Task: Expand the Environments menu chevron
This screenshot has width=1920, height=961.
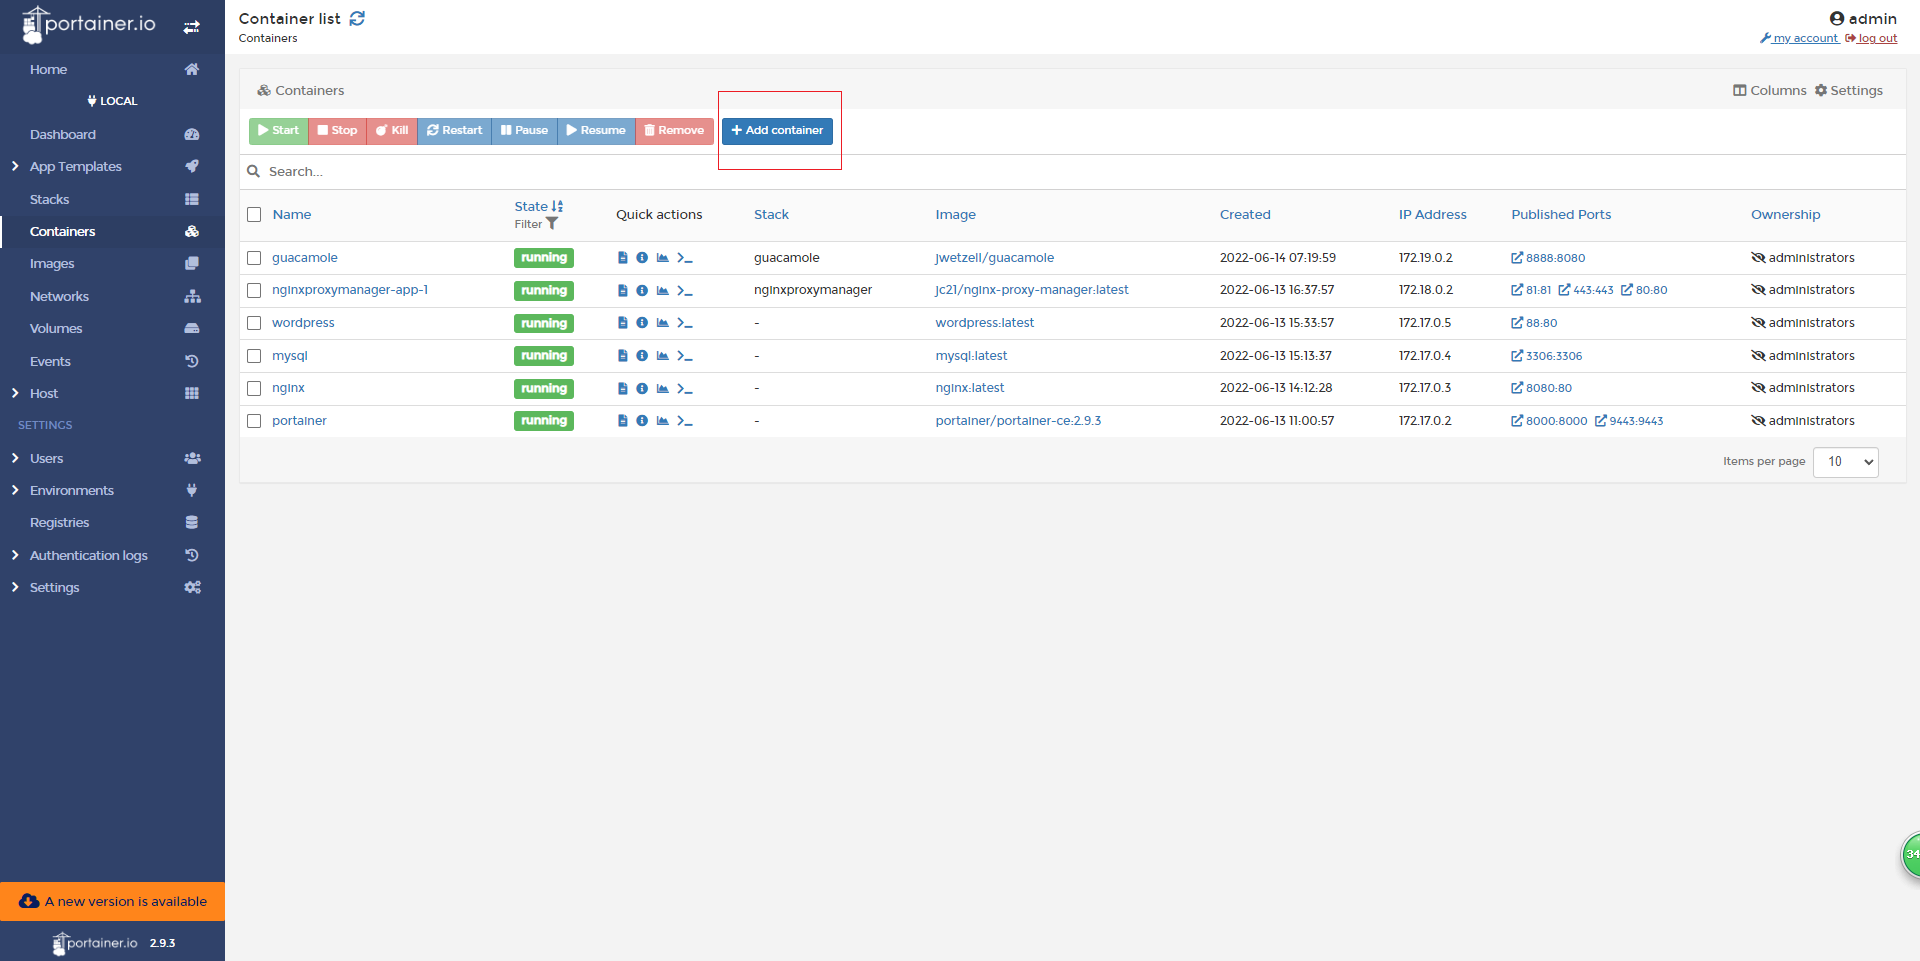Action: [15, 490]
